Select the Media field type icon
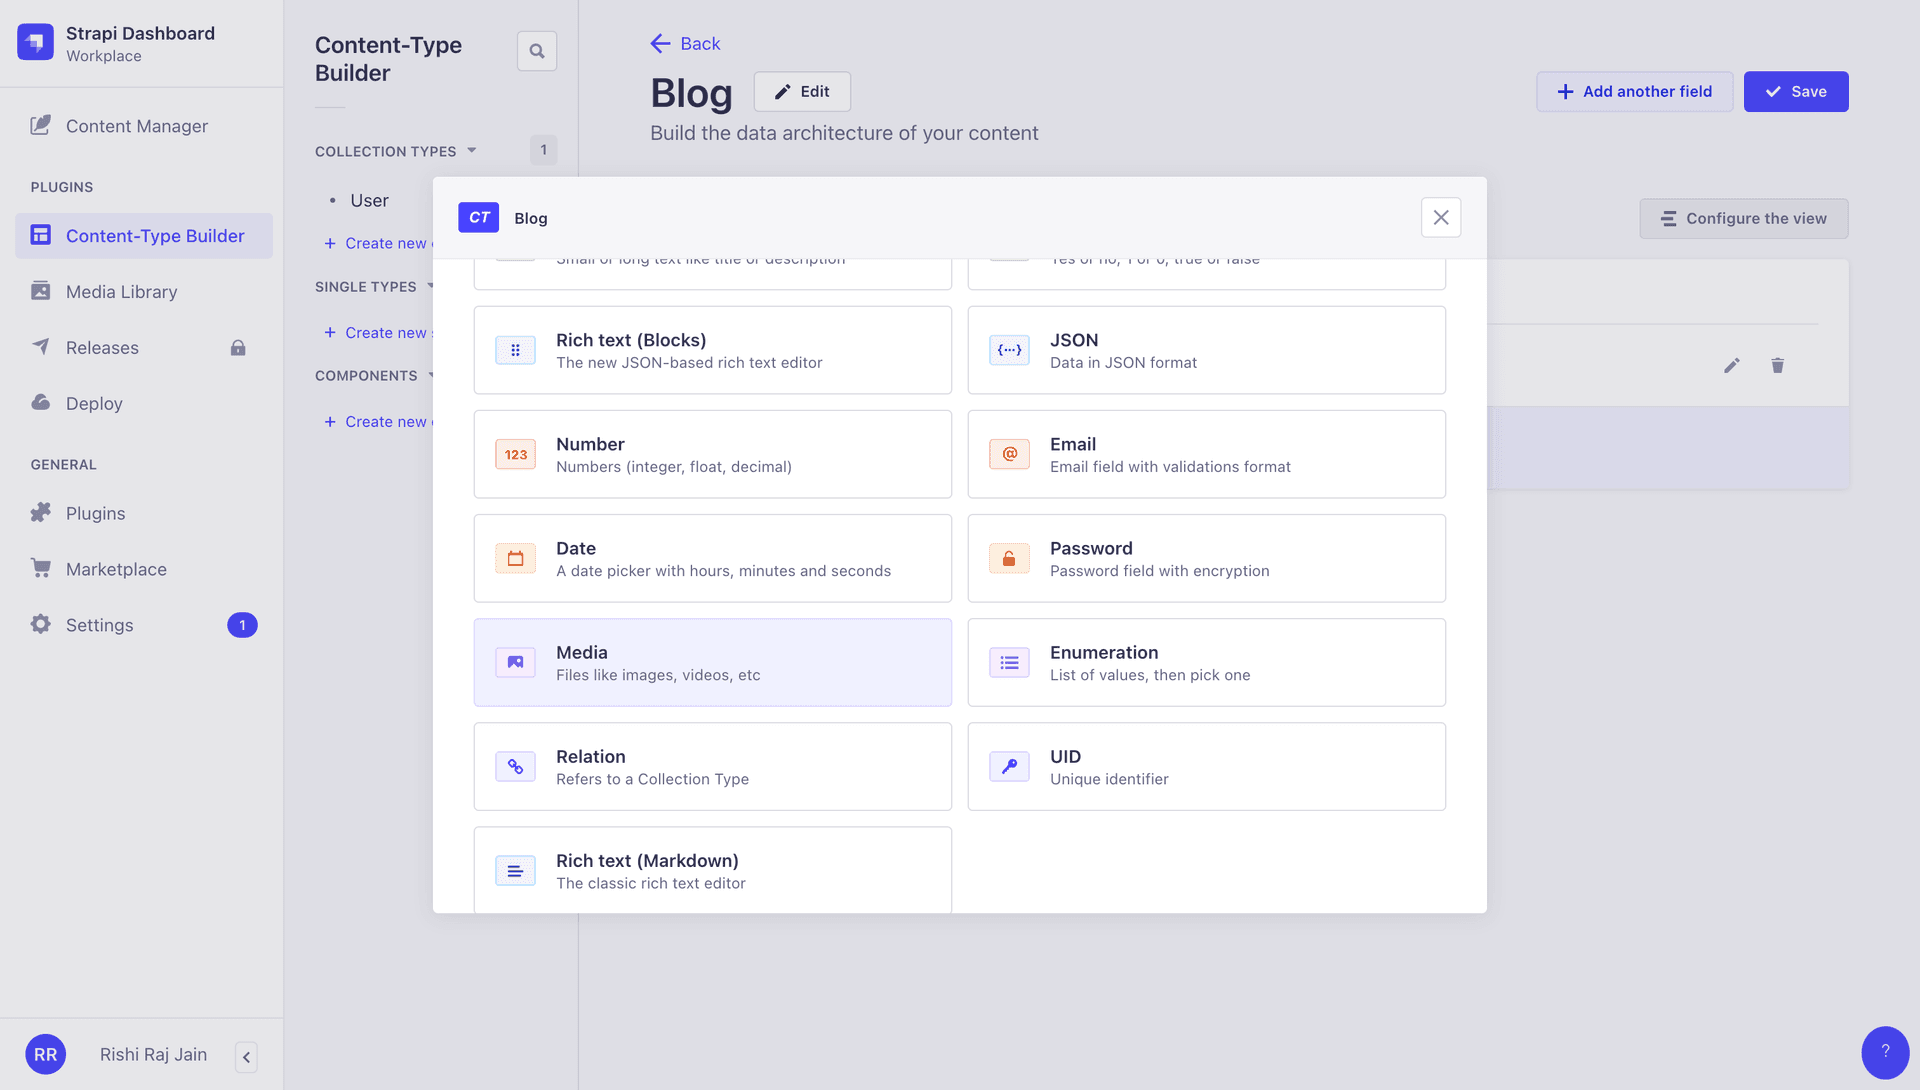The height and width of the screenshot is (1090, 1920). pos(515,663)
